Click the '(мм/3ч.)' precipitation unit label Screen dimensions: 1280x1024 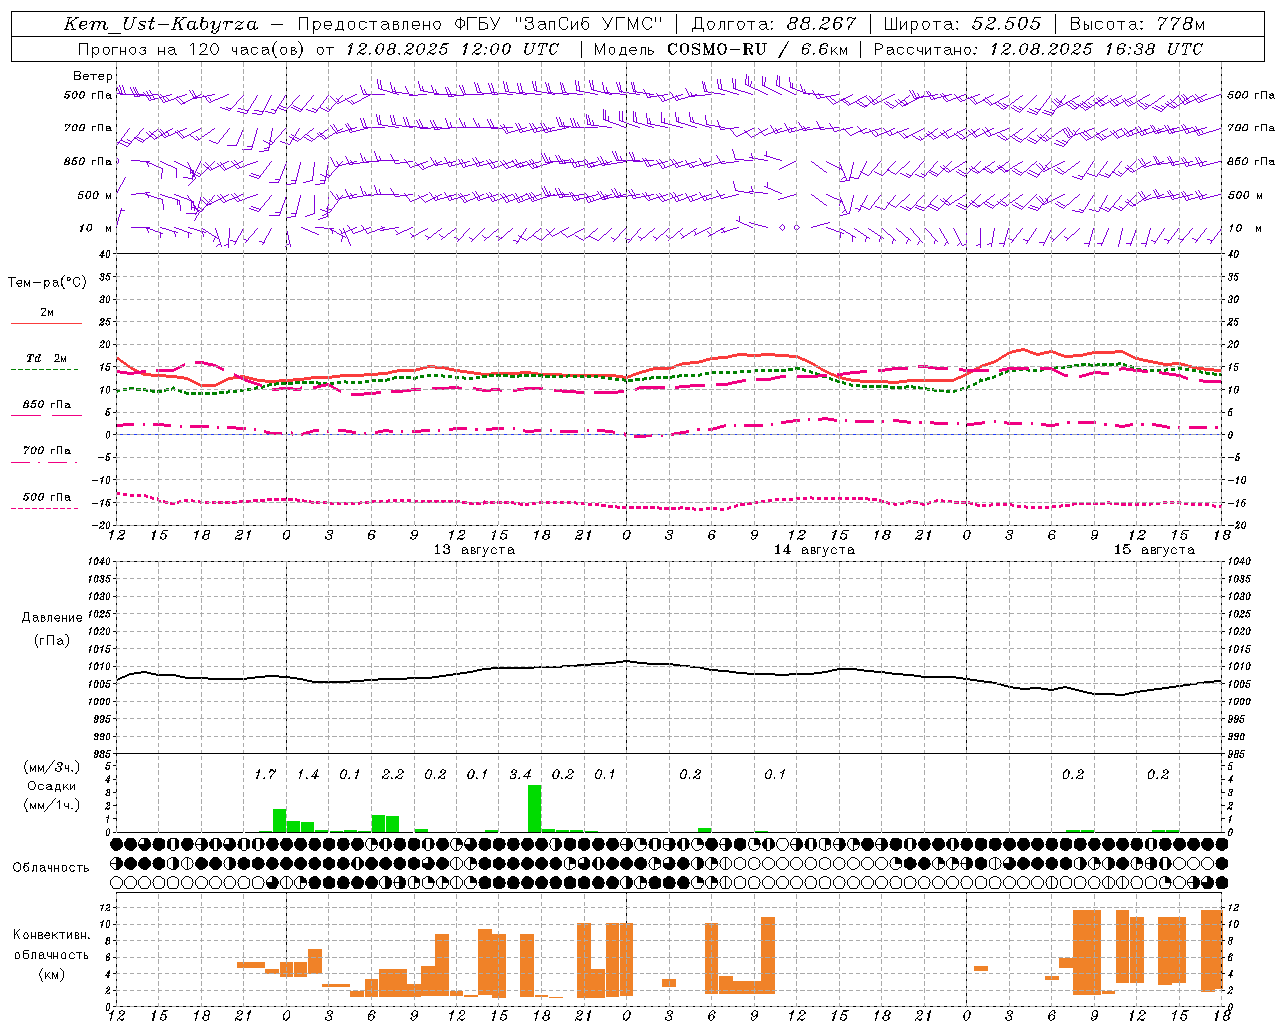pos(52,768)
